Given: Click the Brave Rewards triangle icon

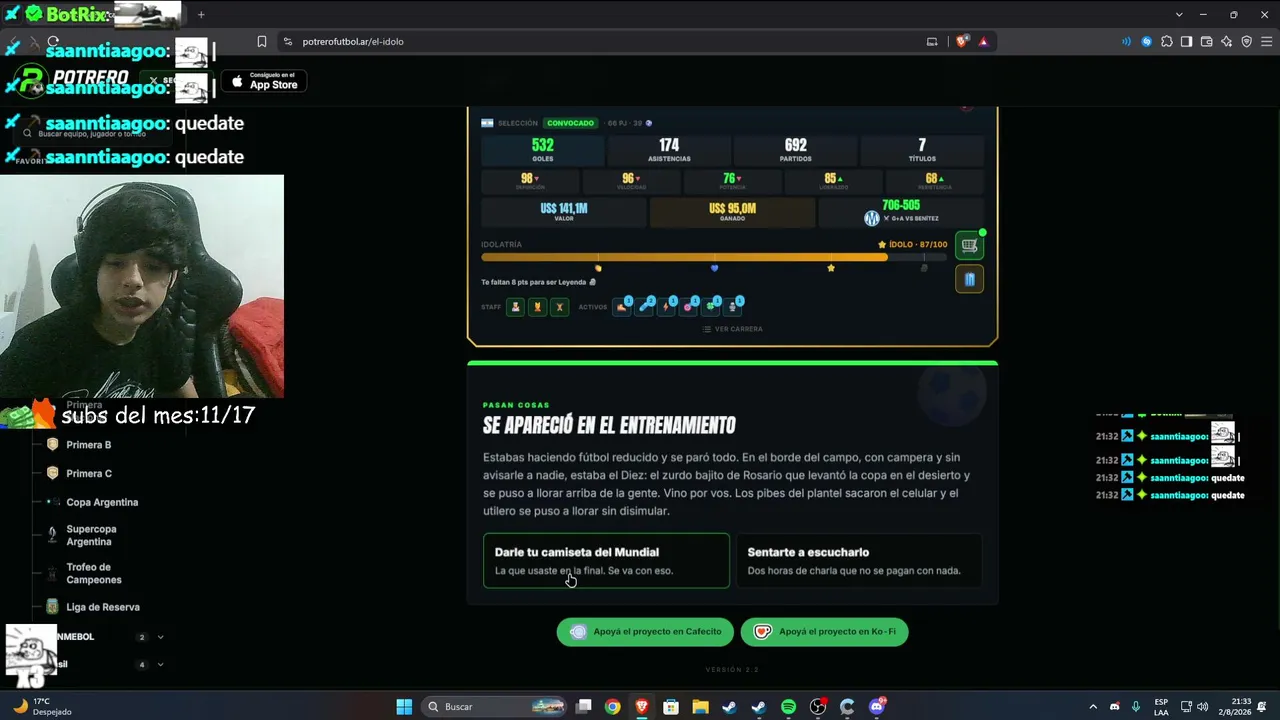Looking at the screenshot, I should pos(983,41).
